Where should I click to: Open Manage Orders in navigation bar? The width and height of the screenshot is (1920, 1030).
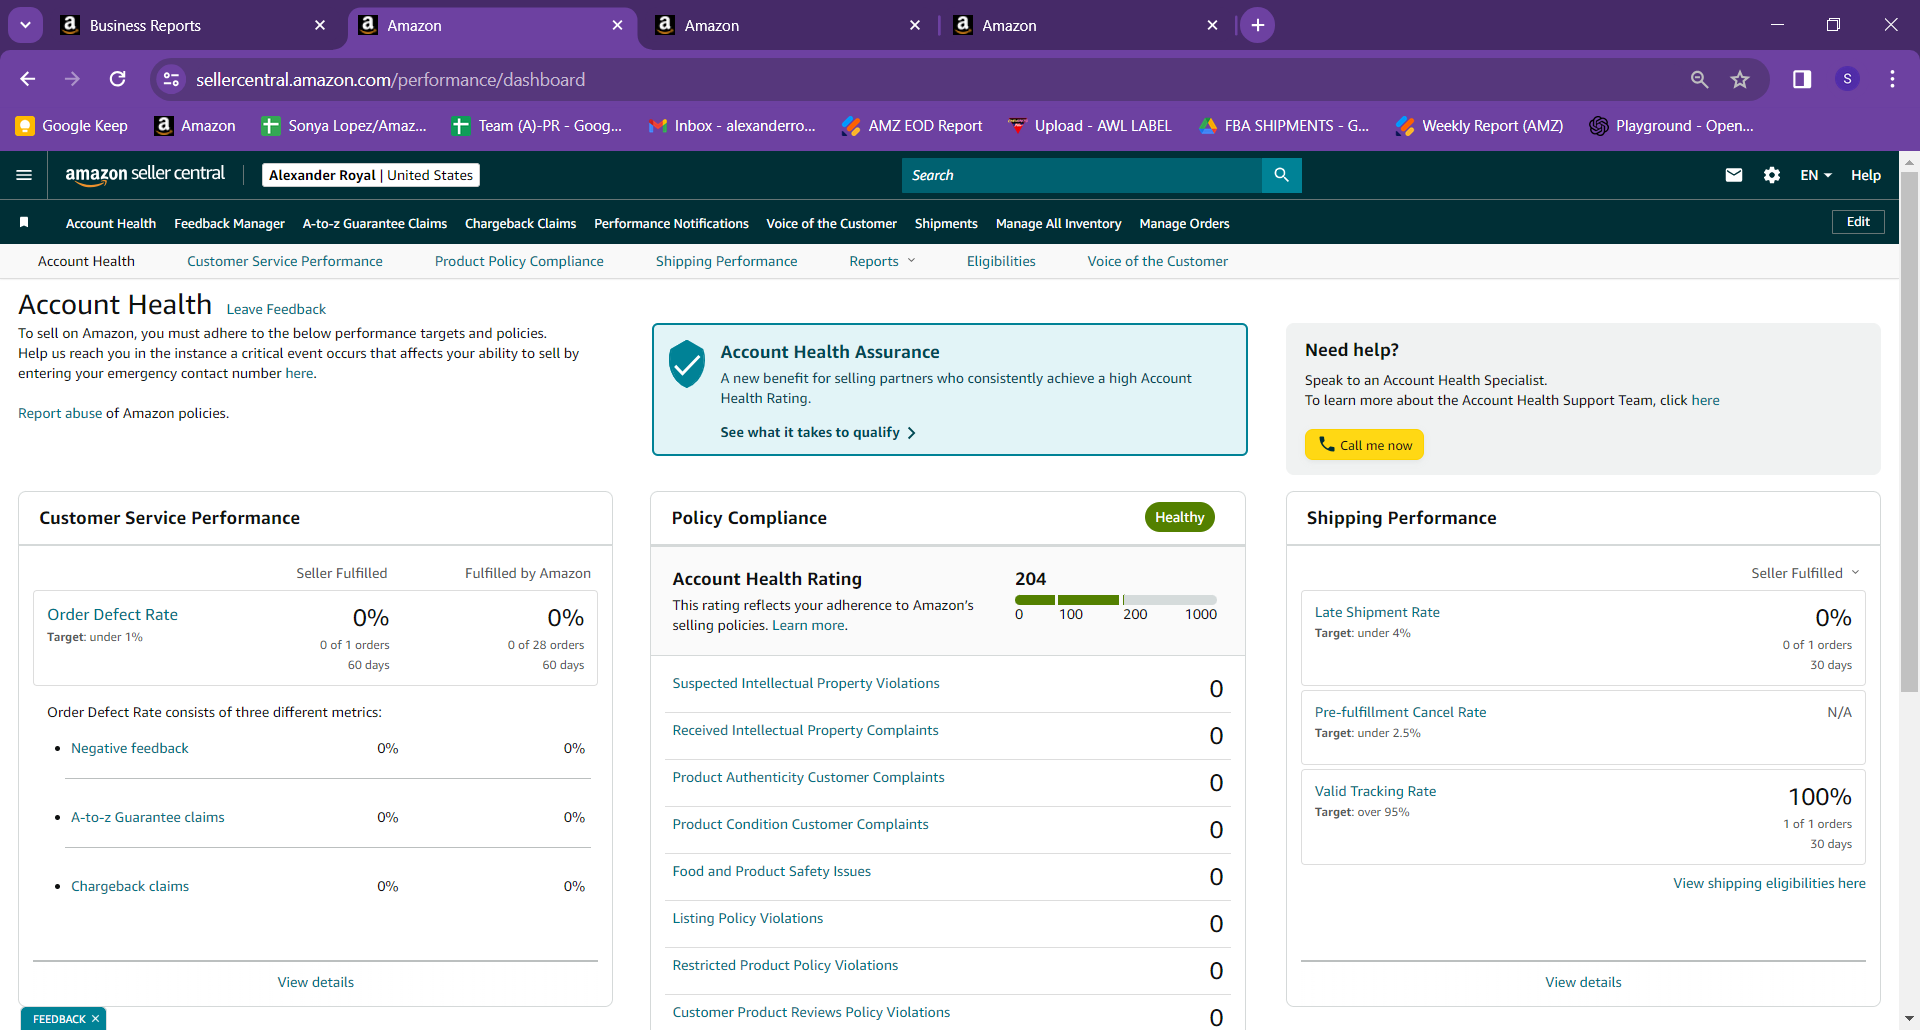click(1184, 223)
